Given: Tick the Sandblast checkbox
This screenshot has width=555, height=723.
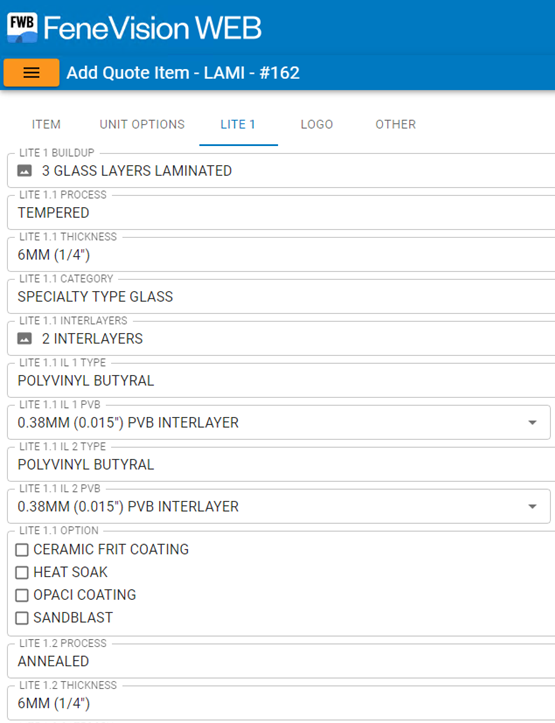Looking at the screenshot, I should pos(22,618).
